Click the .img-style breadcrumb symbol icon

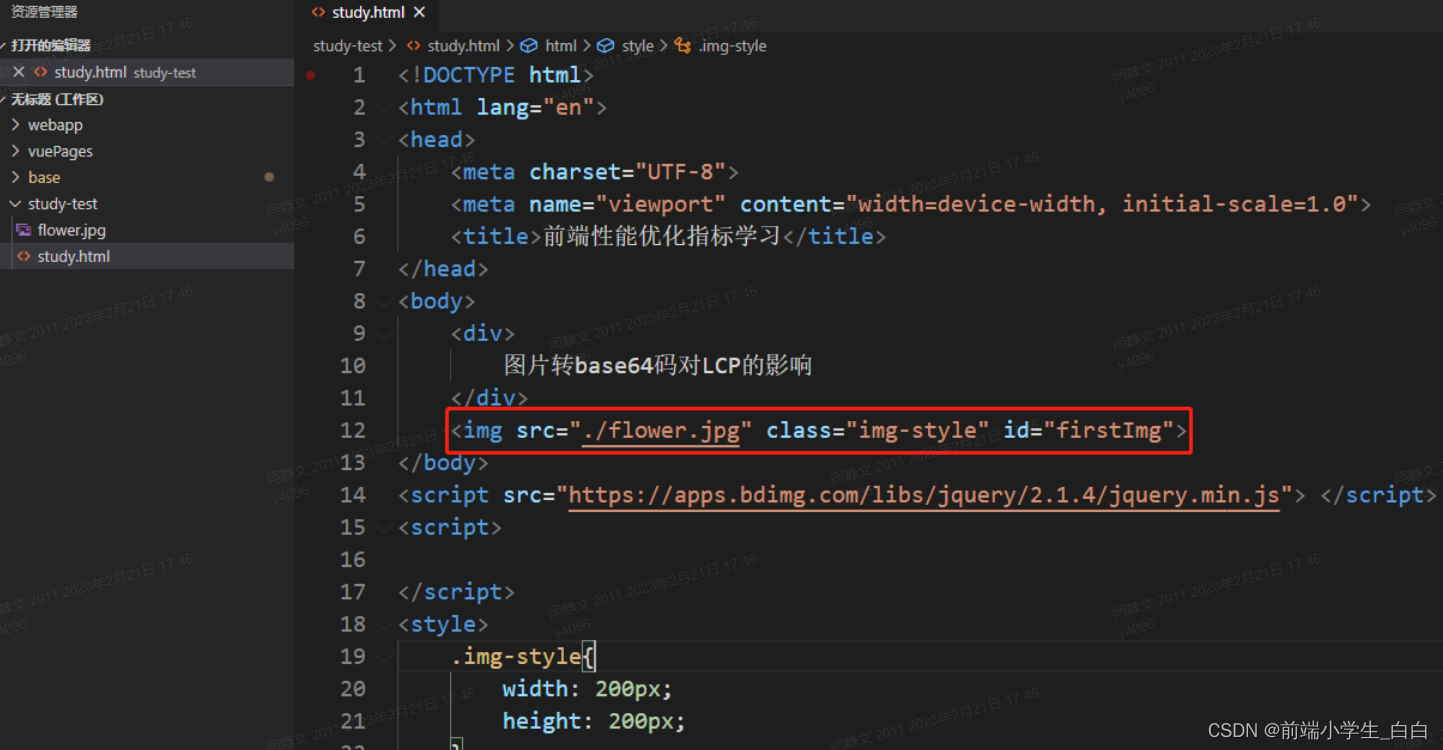click(683, 46)
